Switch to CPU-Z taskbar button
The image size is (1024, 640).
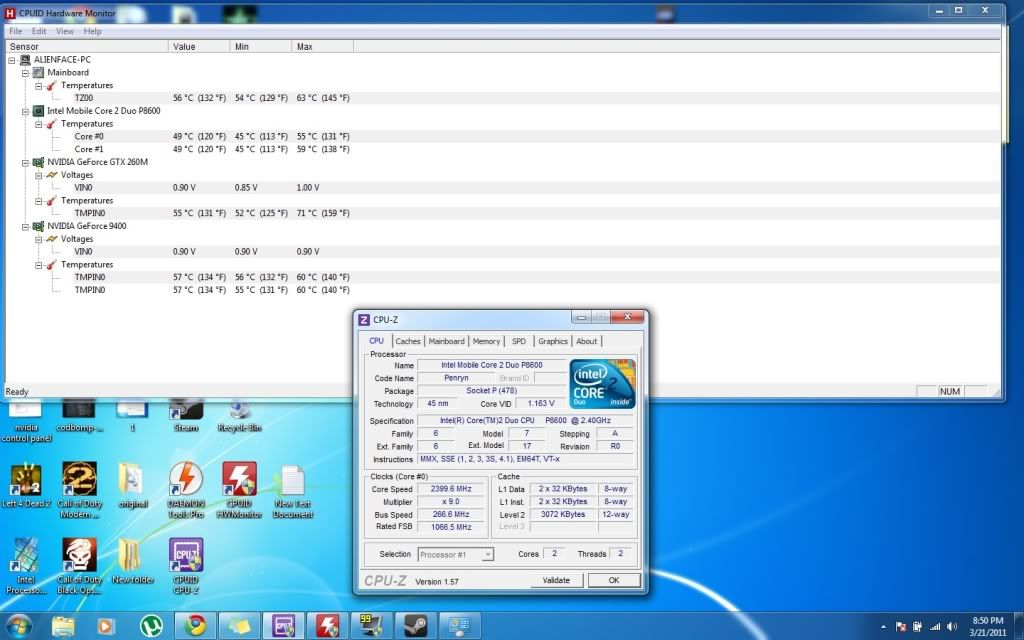click(283, 626)
